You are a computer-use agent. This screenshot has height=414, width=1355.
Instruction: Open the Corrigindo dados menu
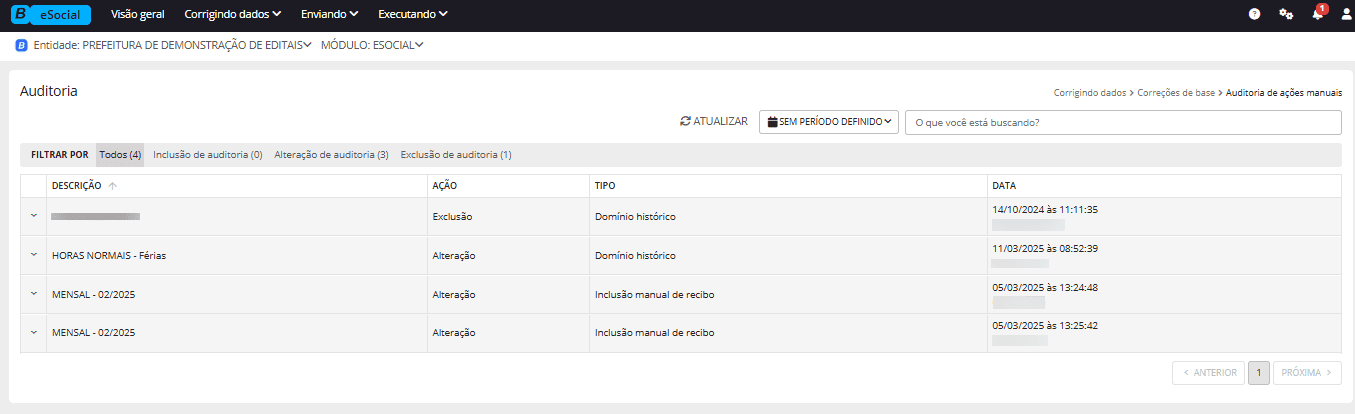tap(232, 14)
